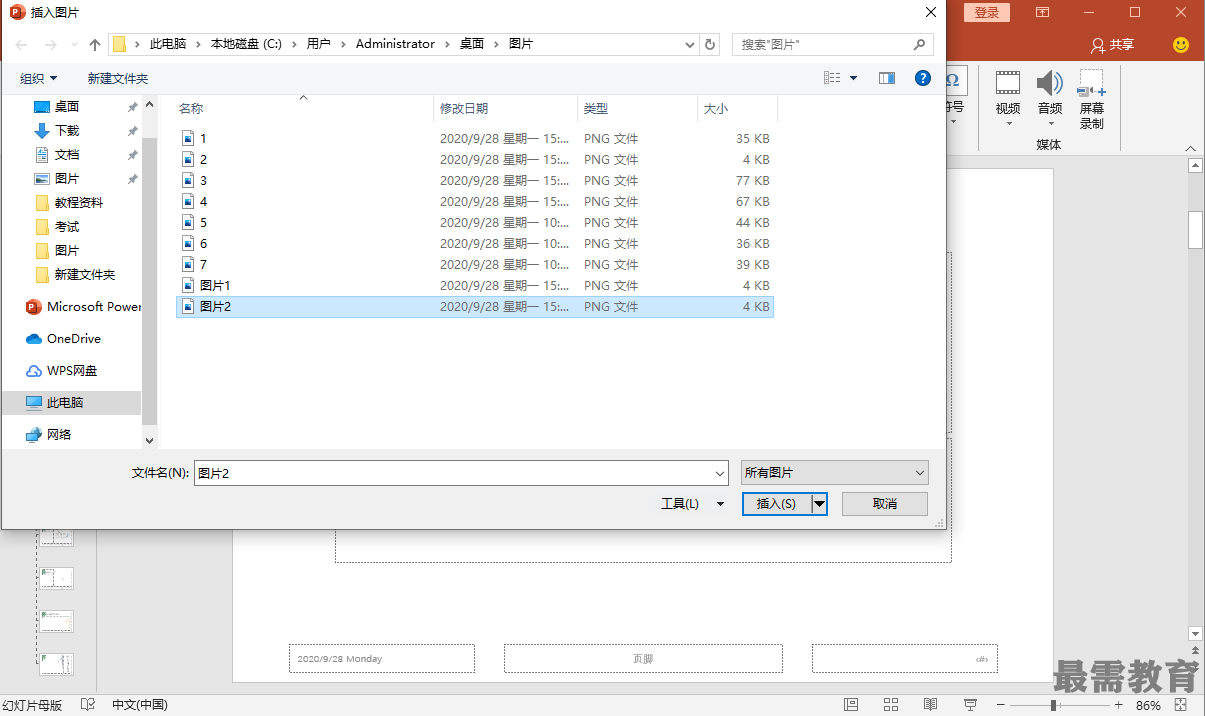The width and height of the screenshot is (1205, 716).
Task: Go up one folder level arrow
Action: (95, 44)
